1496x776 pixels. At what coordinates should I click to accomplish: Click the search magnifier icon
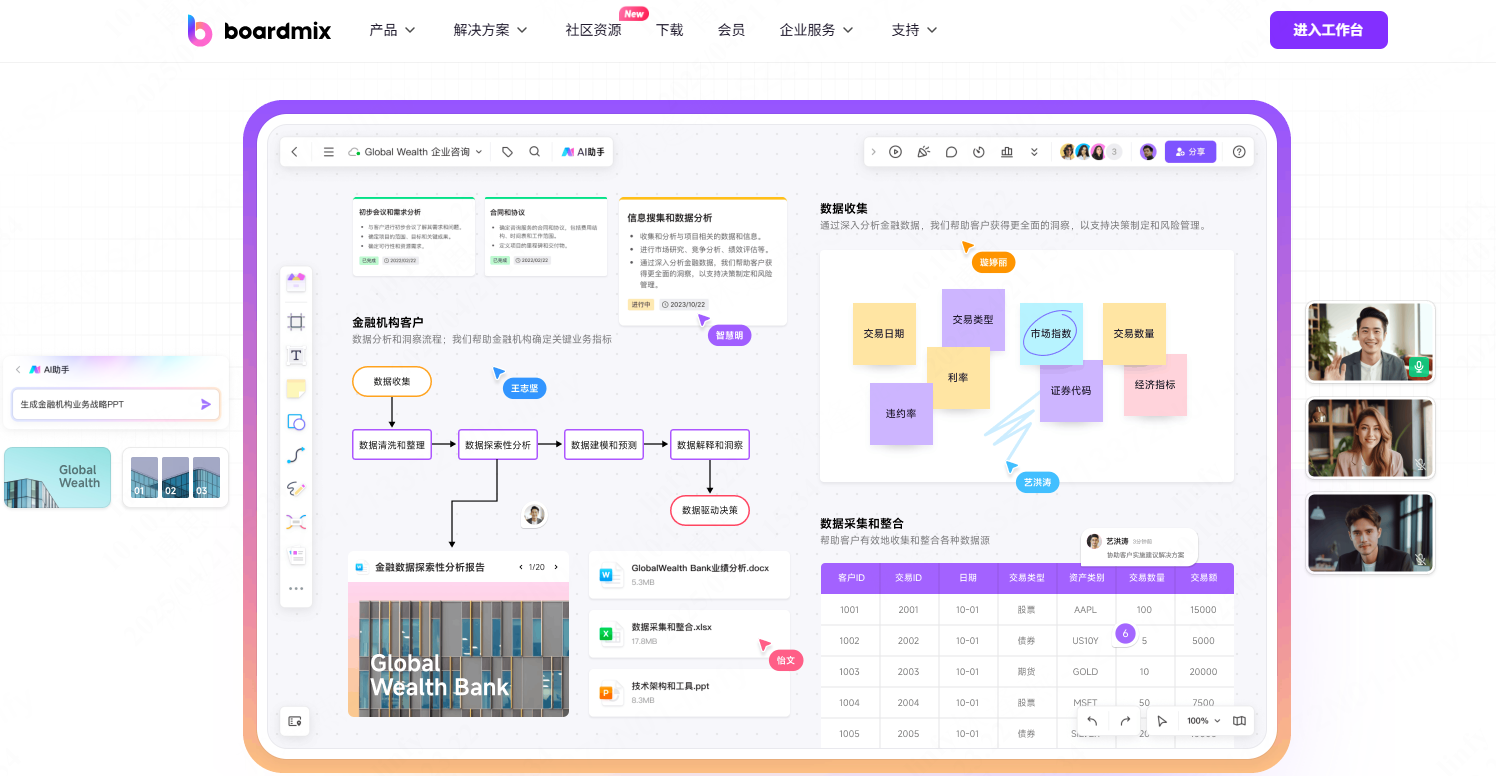pos(535,152)
